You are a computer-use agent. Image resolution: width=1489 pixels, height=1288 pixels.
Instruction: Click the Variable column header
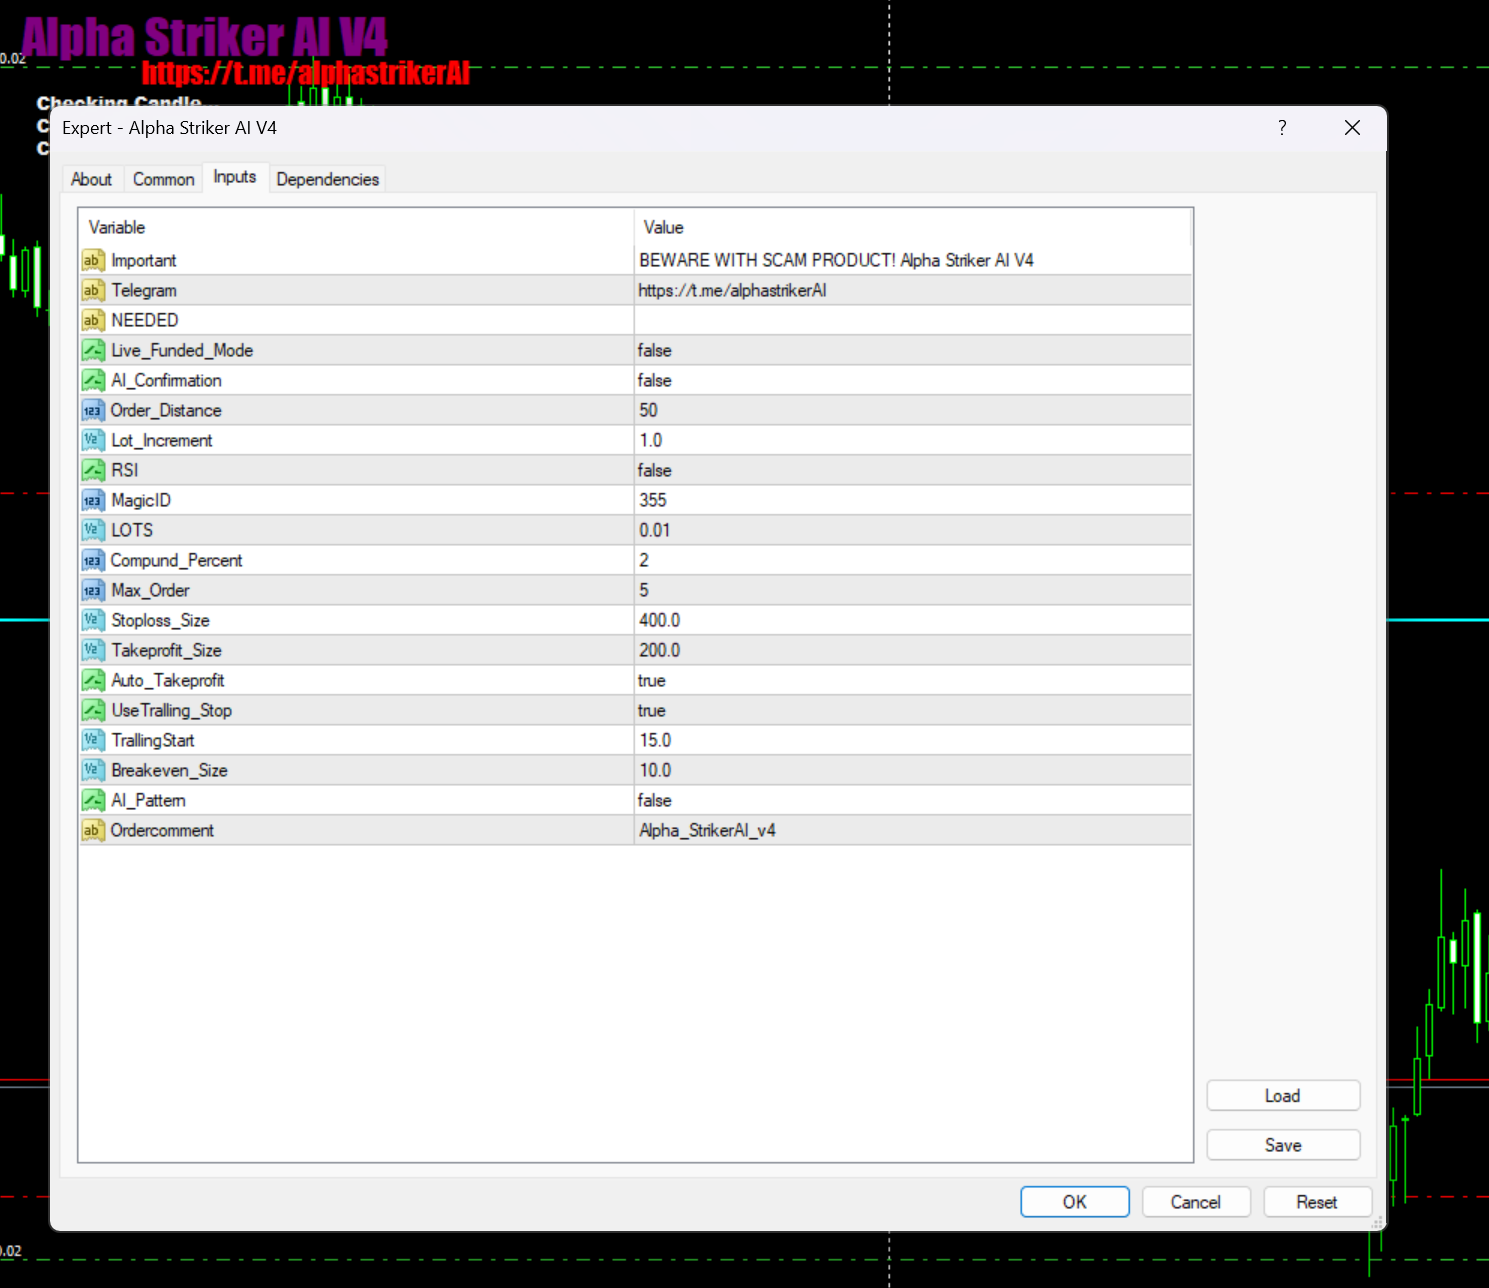(x=356, y=227)
